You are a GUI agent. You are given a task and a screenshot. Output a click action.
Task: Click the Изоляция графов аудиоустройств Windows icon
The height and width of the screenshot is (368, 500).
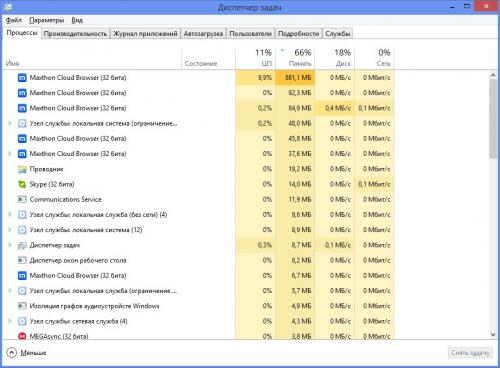click(x=22, y=306)
